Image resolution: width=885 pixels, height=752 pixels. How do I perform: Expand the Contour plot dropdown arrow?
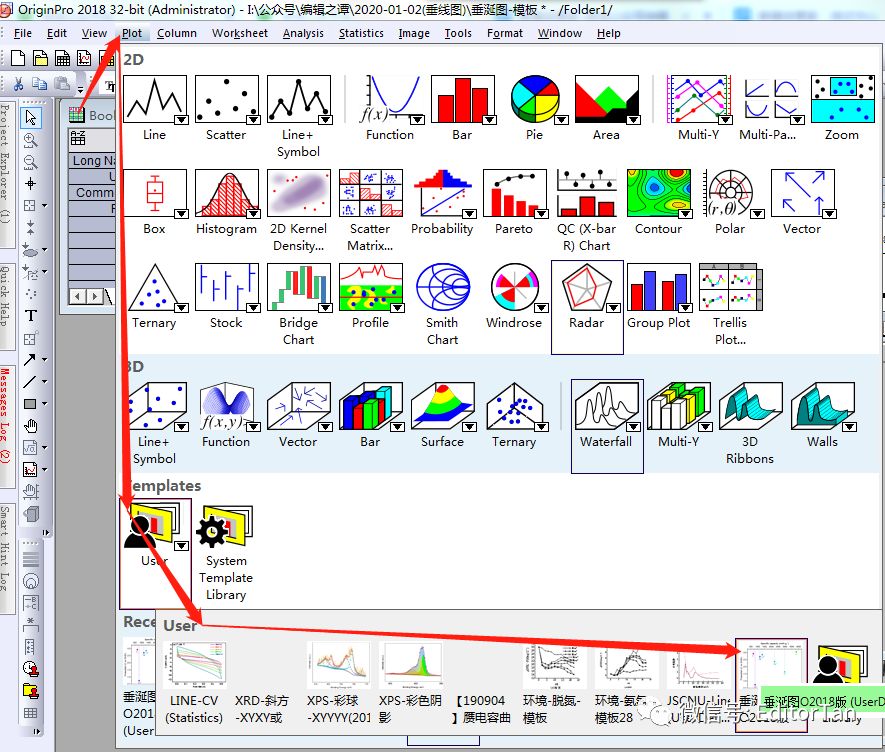(x=685, y=213)
